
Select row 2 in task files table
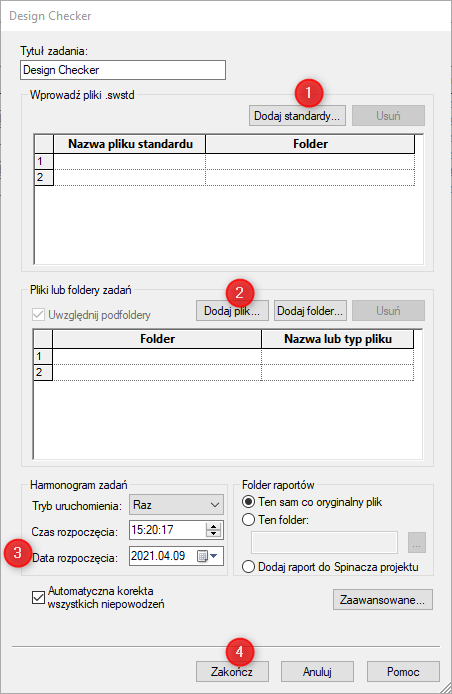click(43, 372)
